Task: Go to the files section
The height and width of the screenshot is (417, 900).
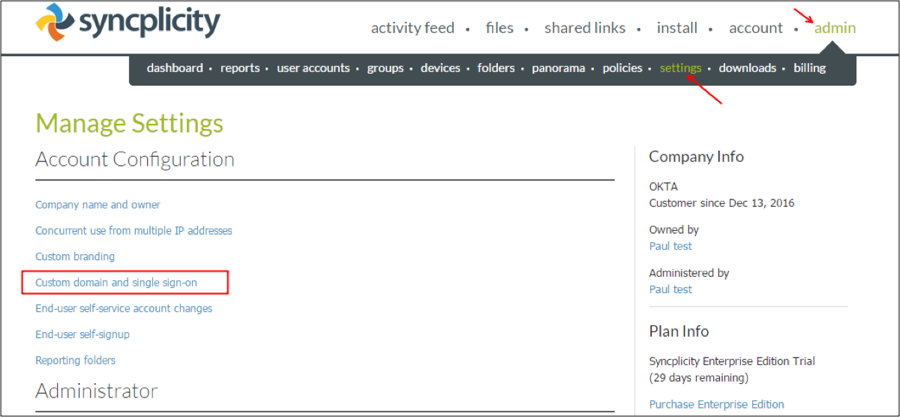Action: click(499, 28)
